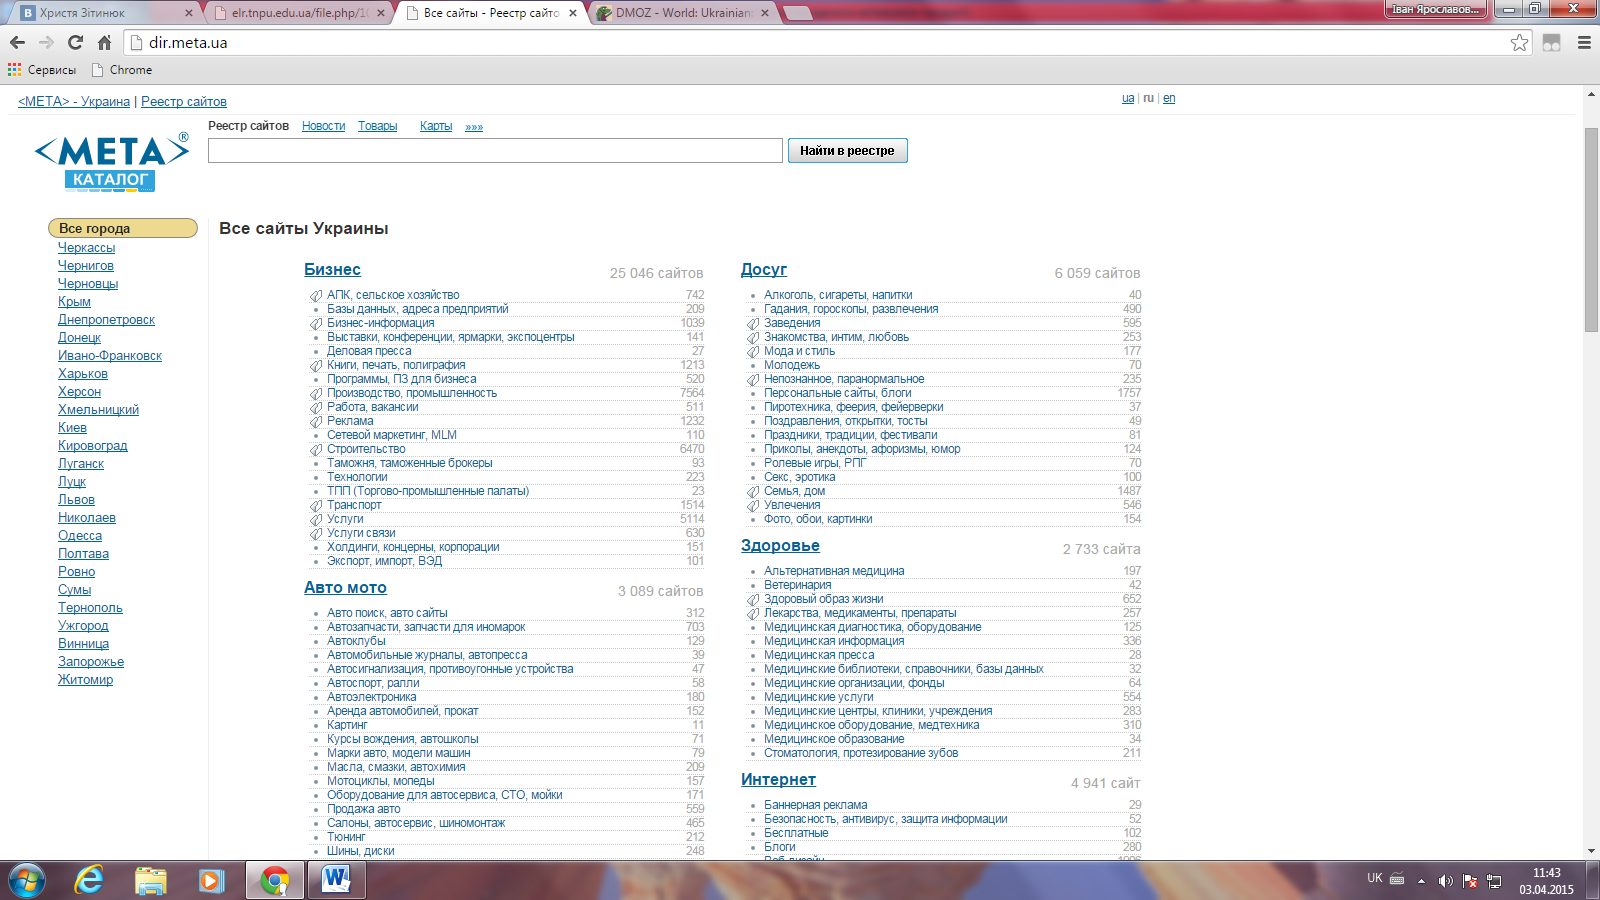
Task: Reload the page with the refresh icon
Action: 75,42
